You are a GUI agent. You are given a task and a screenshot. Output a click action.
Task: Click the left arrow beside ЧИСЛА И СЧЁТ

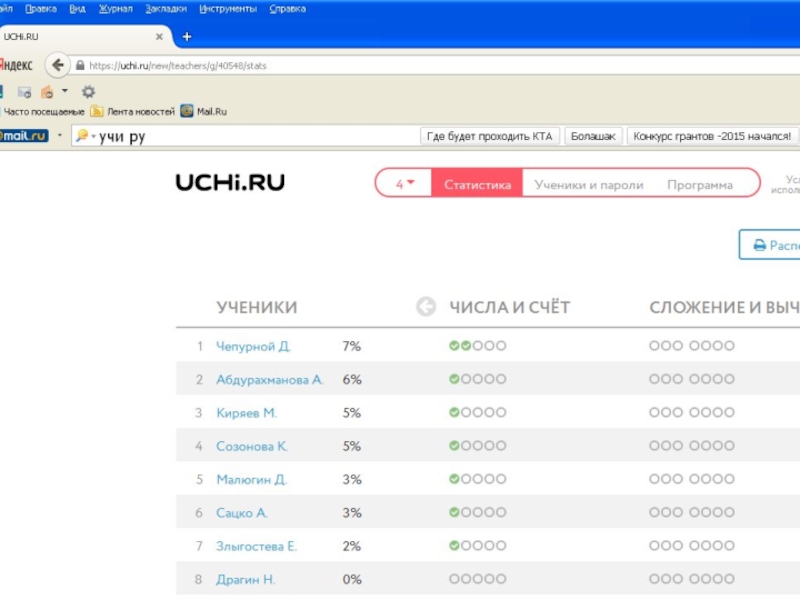425,307
